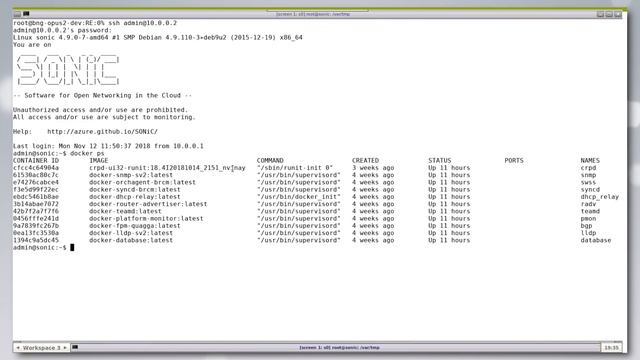Click the terminal window title text
The height and width of the screenshot is (360, 640).
click(313, 14)
